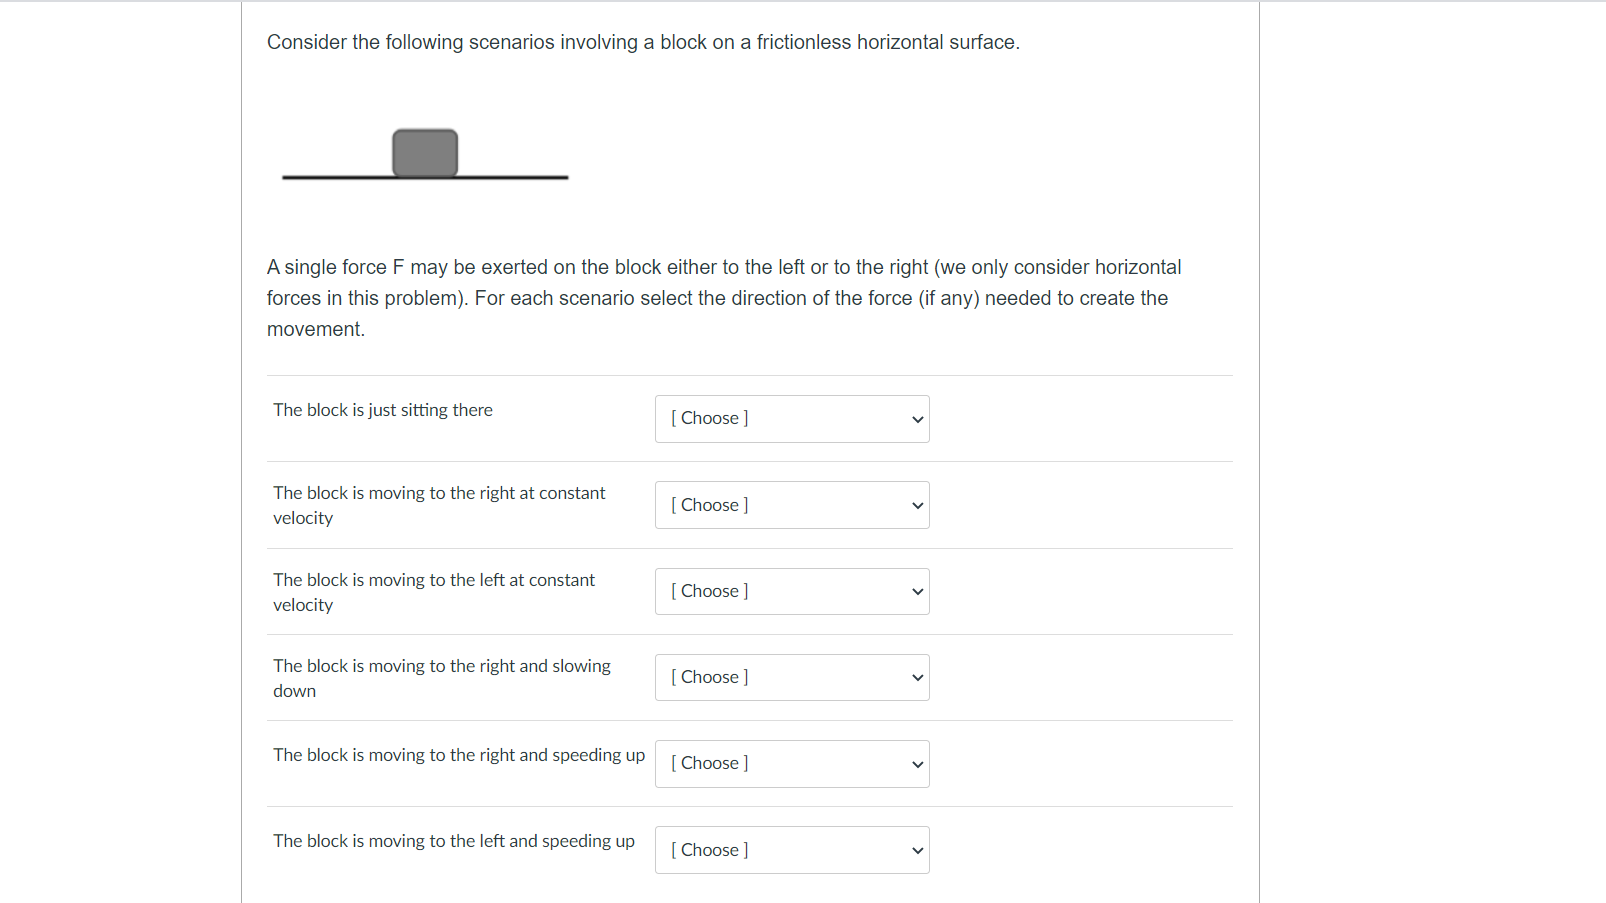Image resolution: width=1606 pixels, height=903 pixels.
Task: Click the chevron arrow in left constant velocity row
Action: click(917, 592)
